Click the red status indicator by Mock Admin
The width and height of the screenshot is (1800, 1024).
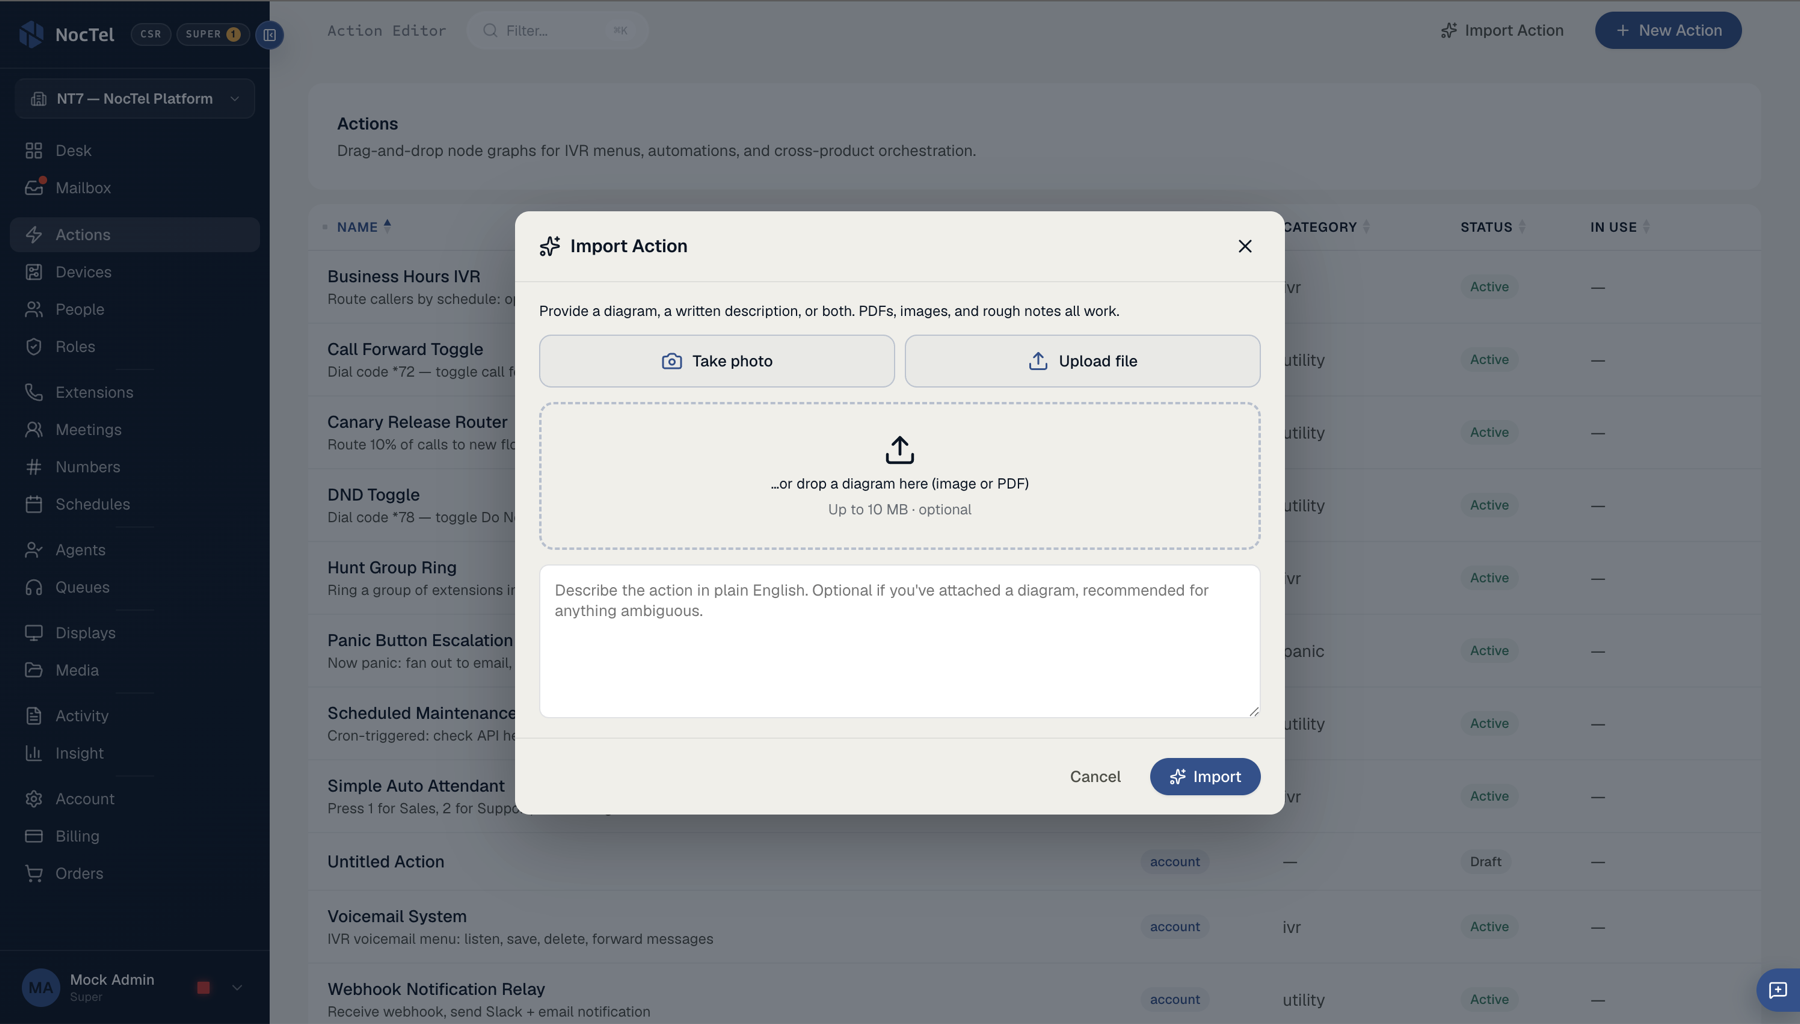(204, 988)
